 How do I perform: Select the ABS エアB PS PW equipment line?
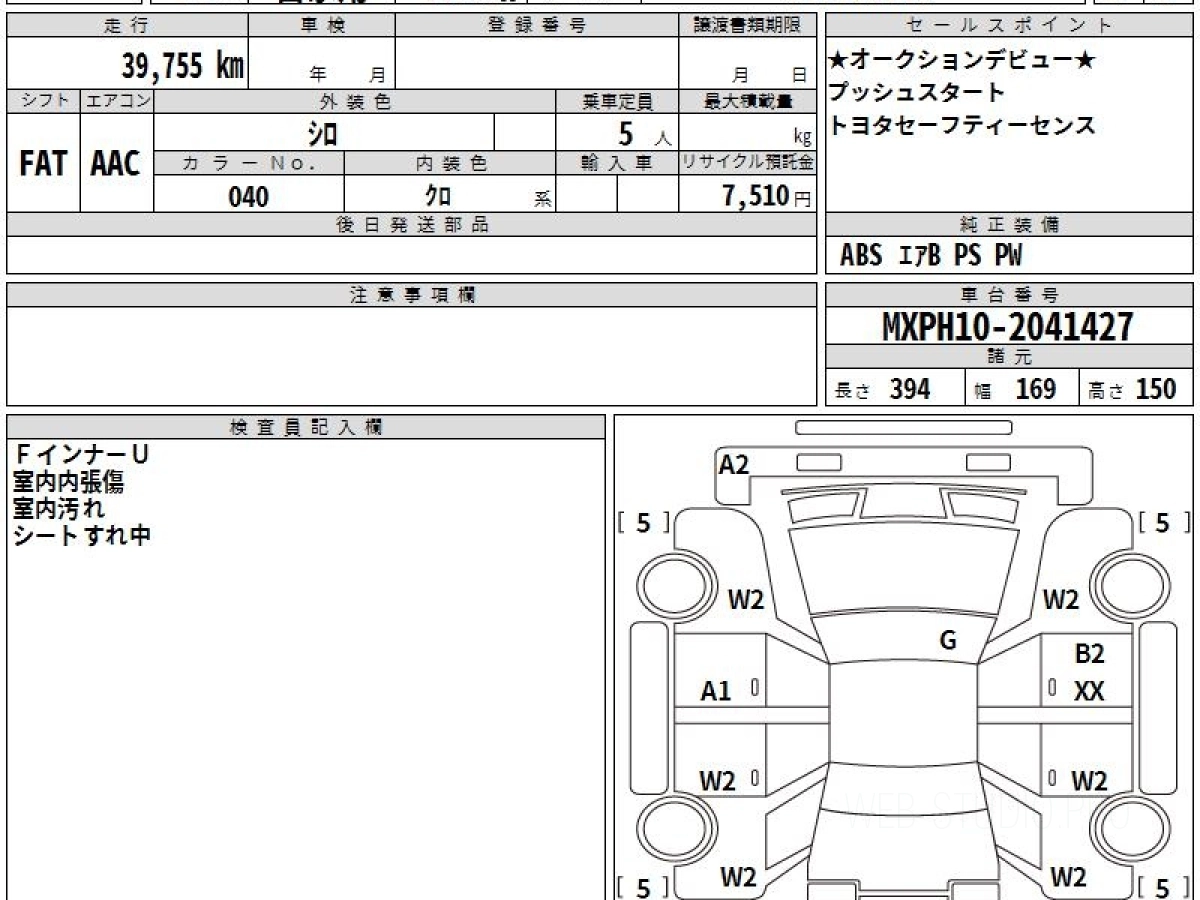click(x=931, y=256)
